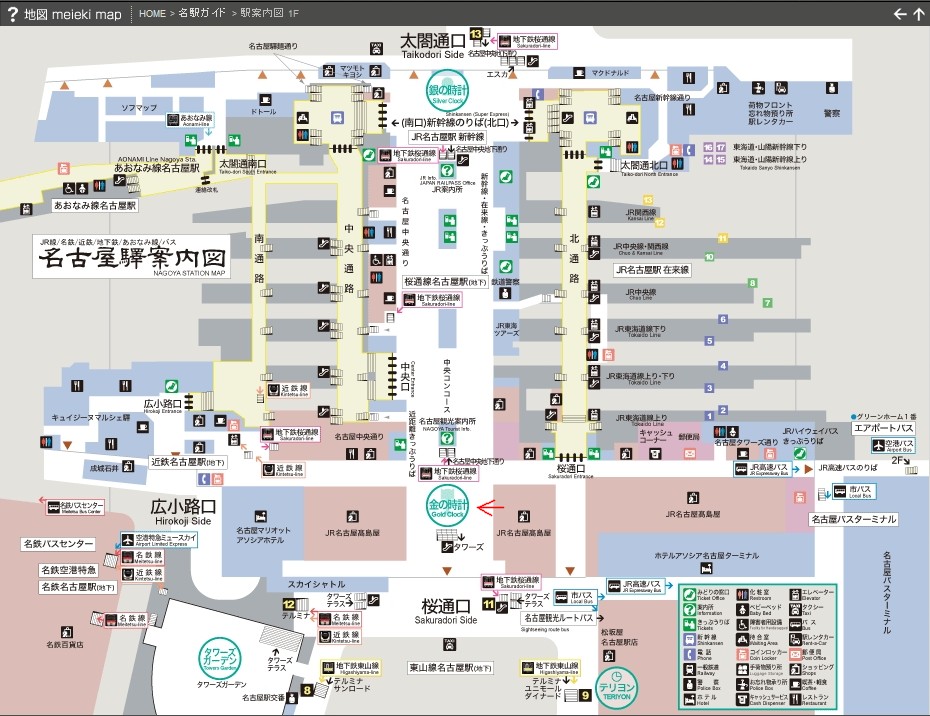The width and height of the screenshot is (930, 716).
Task: Click the Post Office legend icon
Action: (795, 654)
